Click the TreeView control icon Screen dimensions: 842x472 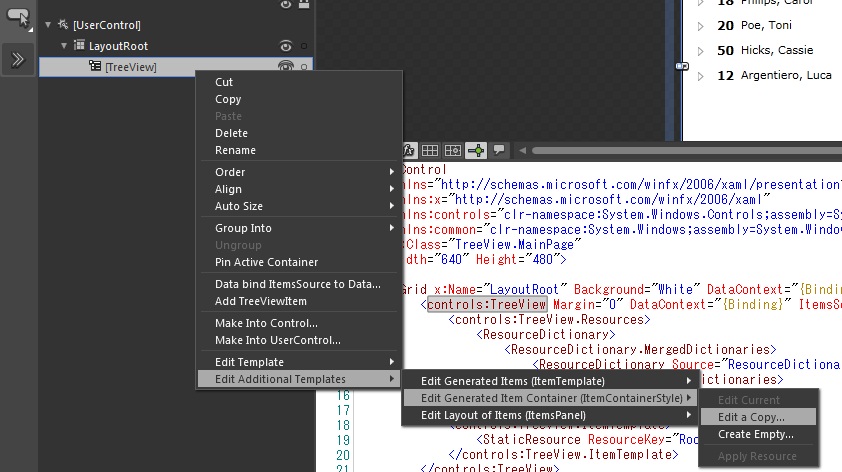click(95, 66)
